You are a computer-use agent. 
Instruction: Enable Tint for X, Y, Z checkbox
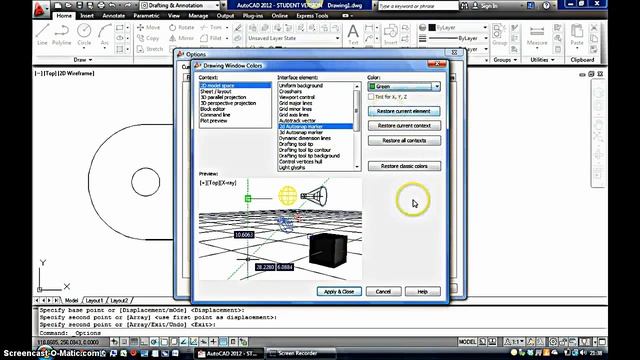pos(371,97)
